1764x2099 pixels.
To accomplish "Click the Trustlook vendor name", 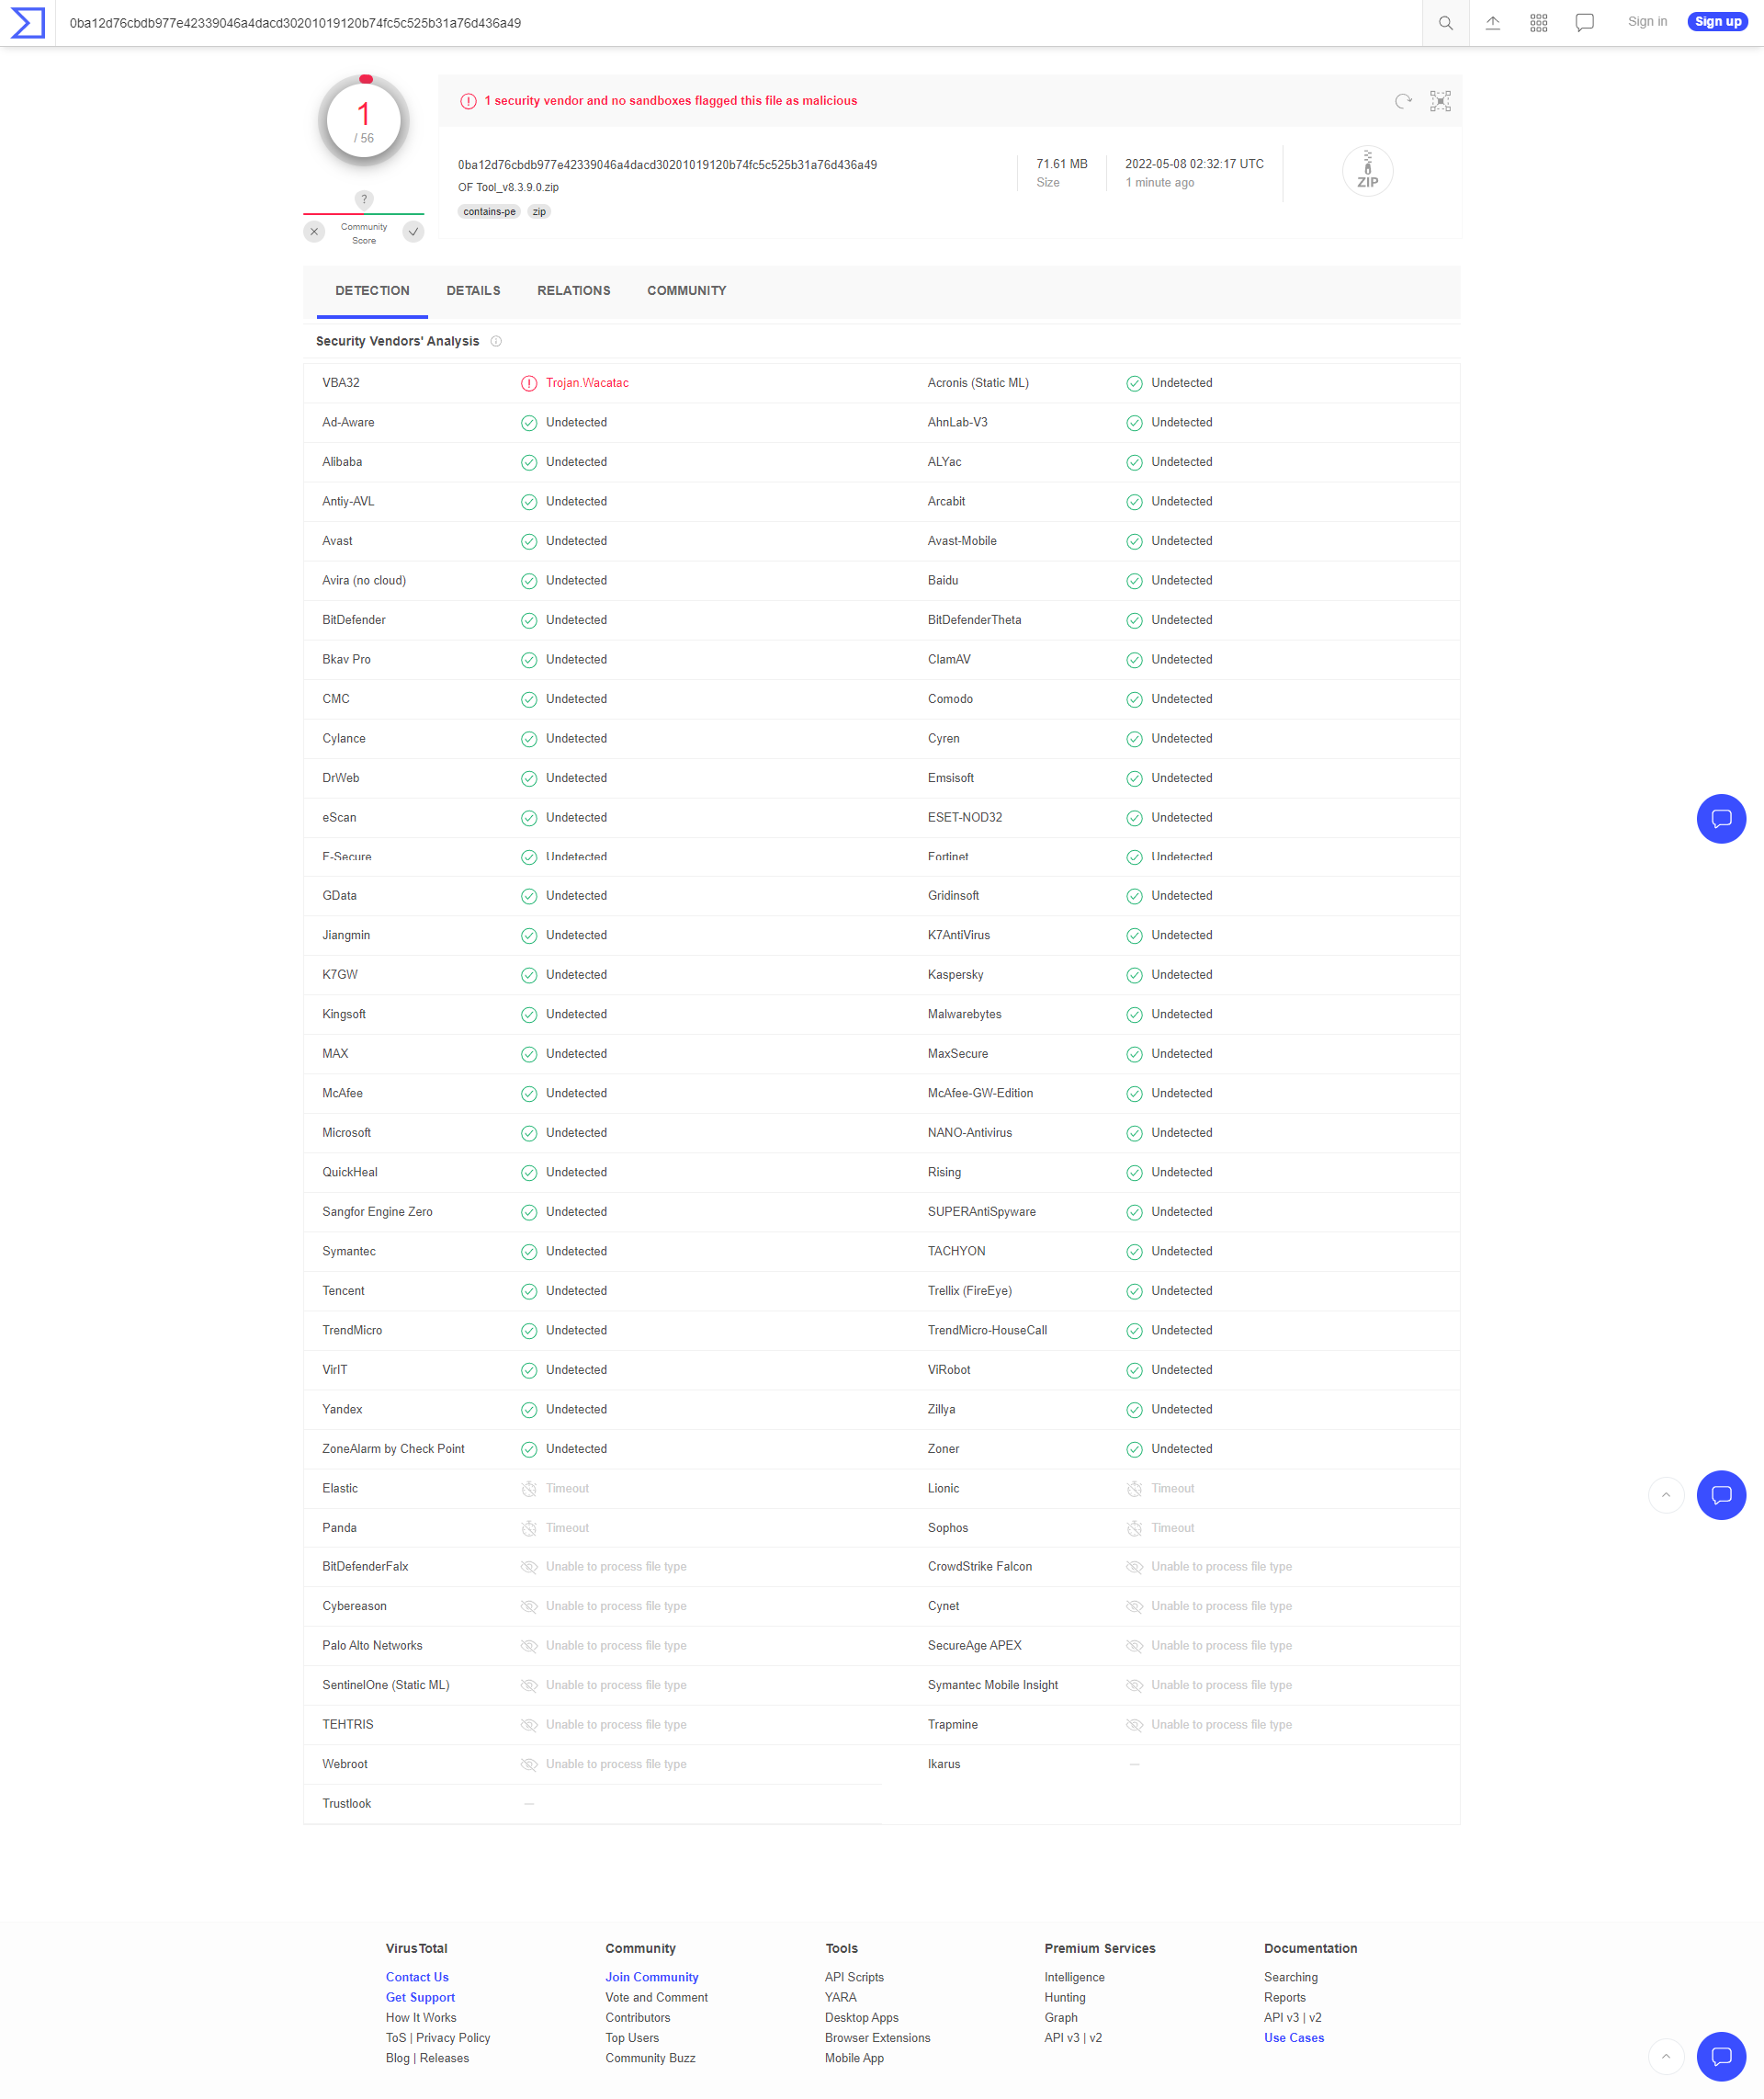I will [x=346, y=1804].
